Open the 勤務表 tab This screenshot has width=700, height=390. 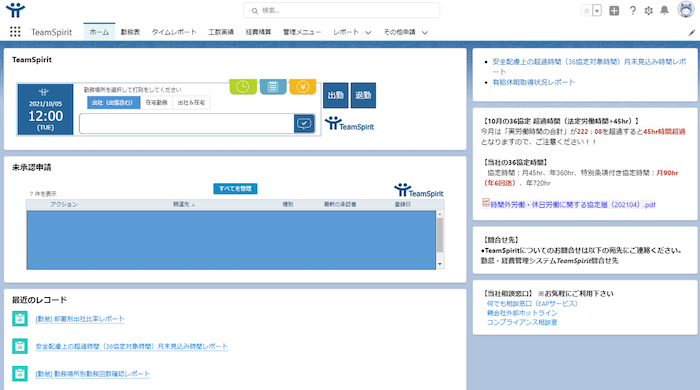130,32
